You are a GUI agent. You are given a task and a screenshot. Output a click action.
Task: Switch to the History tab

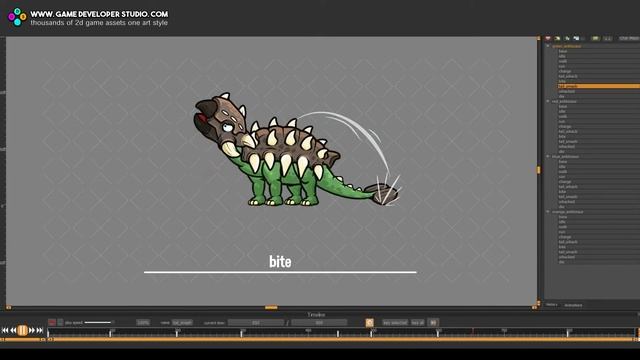(551, 305)
